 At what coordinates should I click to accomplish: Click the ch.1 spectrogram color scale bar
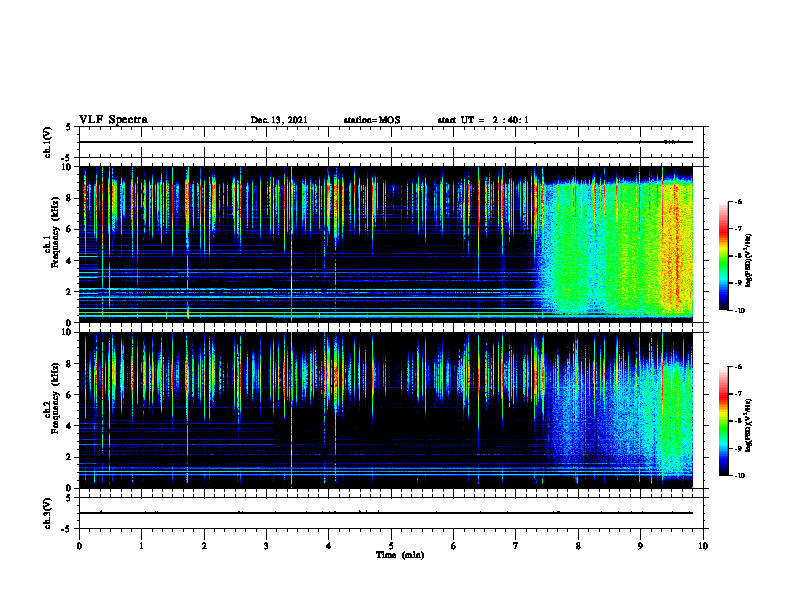click(724, 256)
